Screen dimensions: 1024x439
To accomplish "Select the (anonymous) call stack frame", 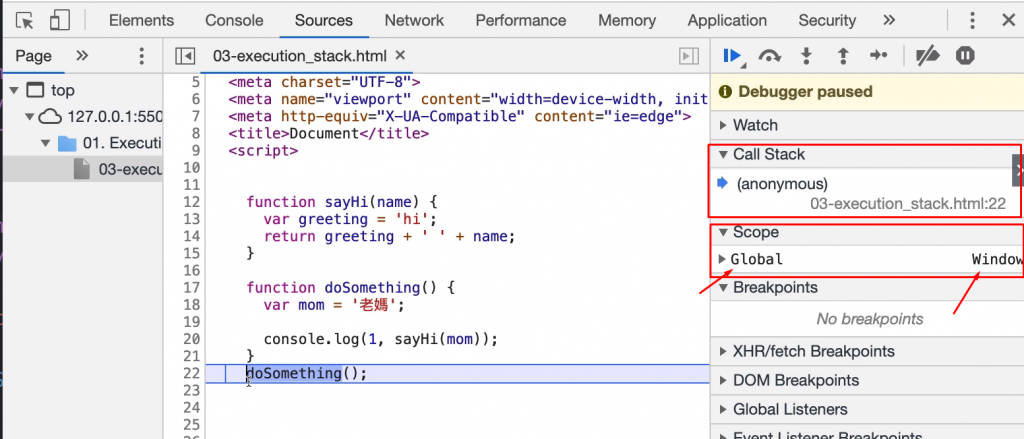I will pos(782,184).
